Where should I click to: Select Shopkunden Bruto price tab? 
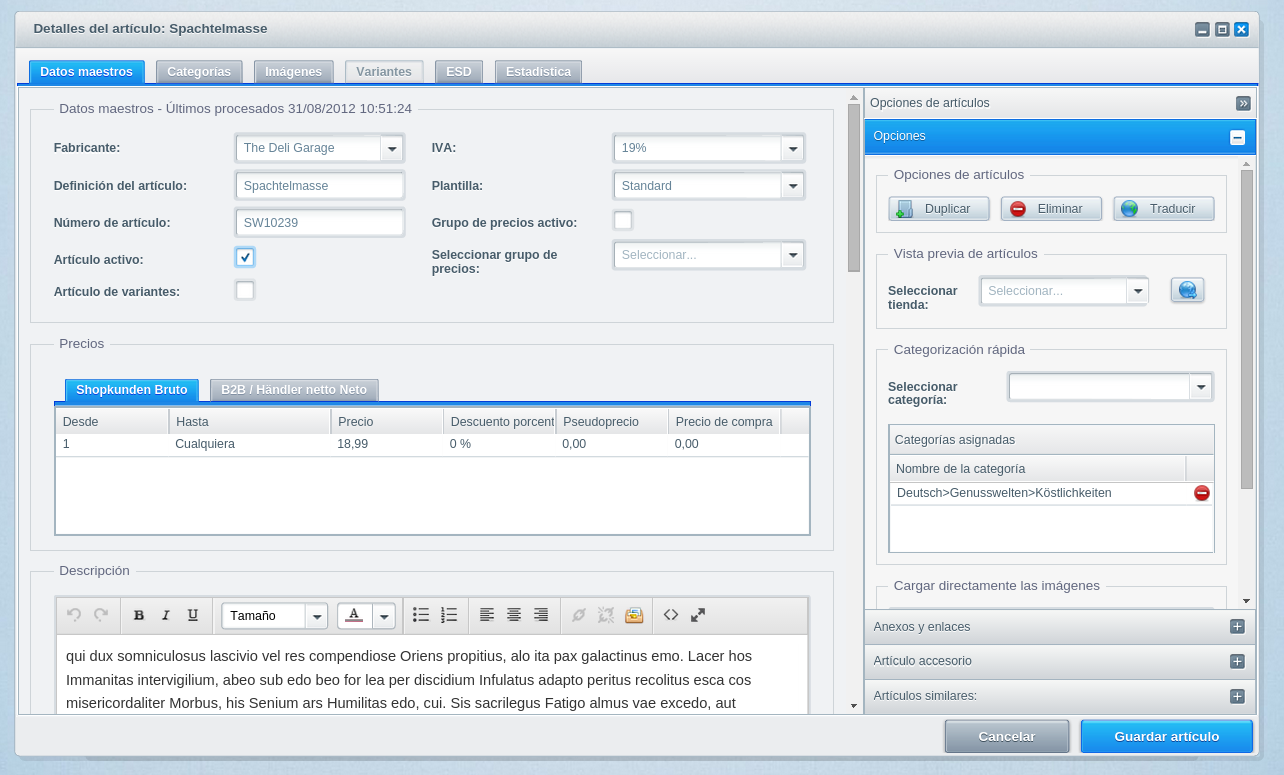click(x=132, y=390)
